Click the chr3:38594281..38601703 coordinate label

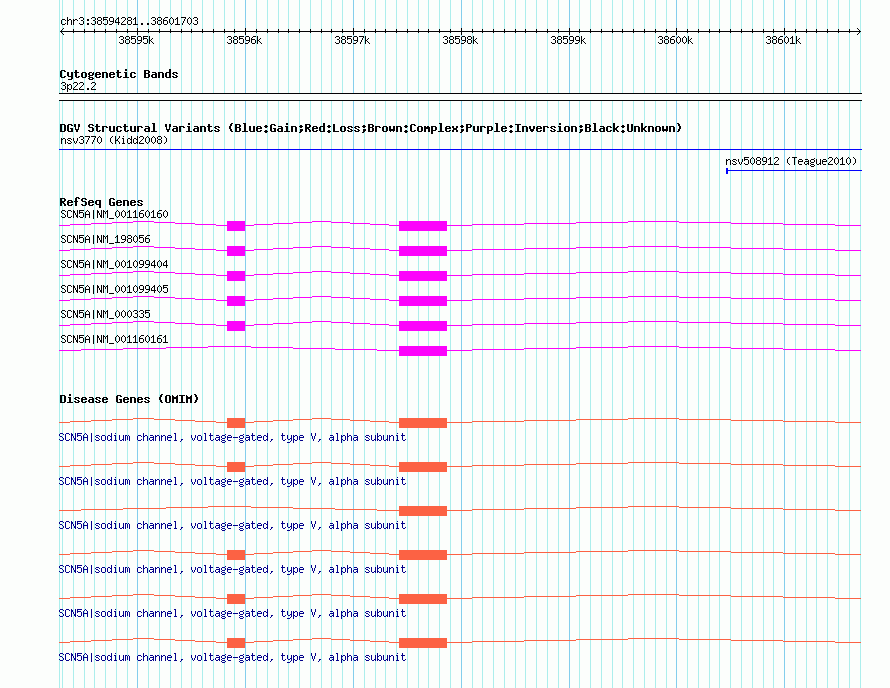(129, 21)
